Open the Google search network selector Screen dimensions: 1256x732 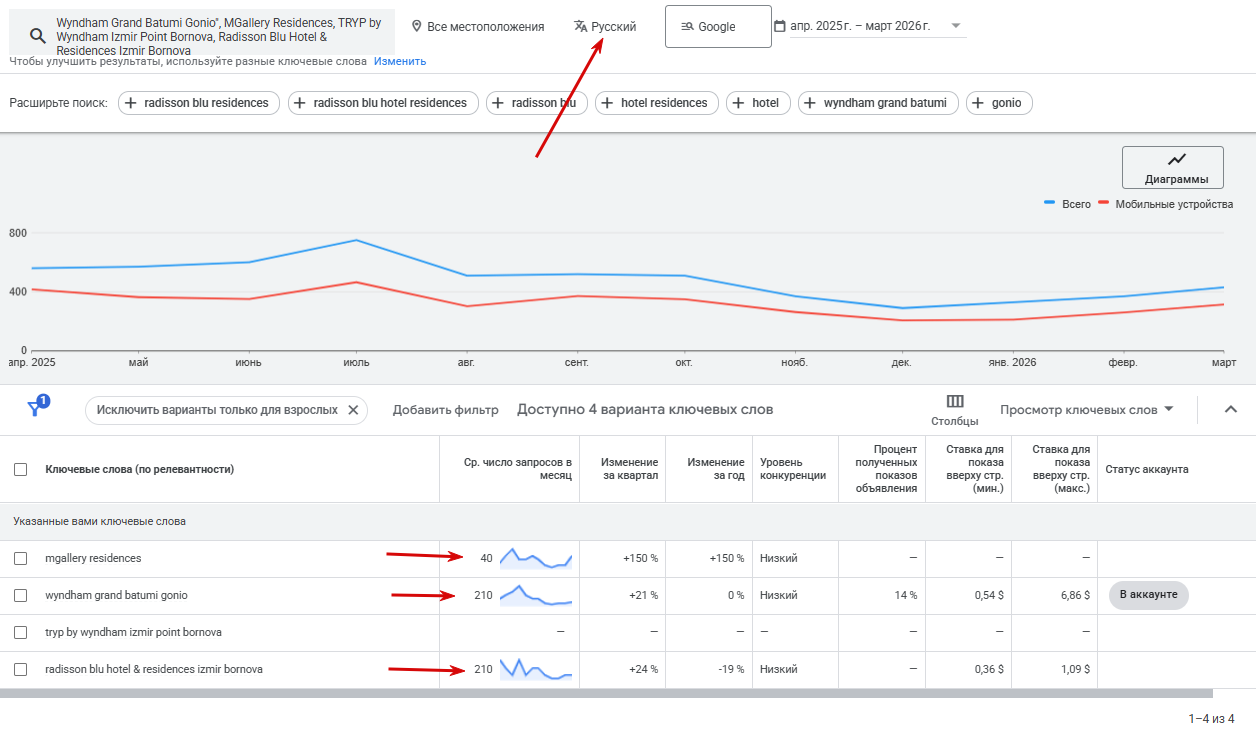[x=718, y=26]
